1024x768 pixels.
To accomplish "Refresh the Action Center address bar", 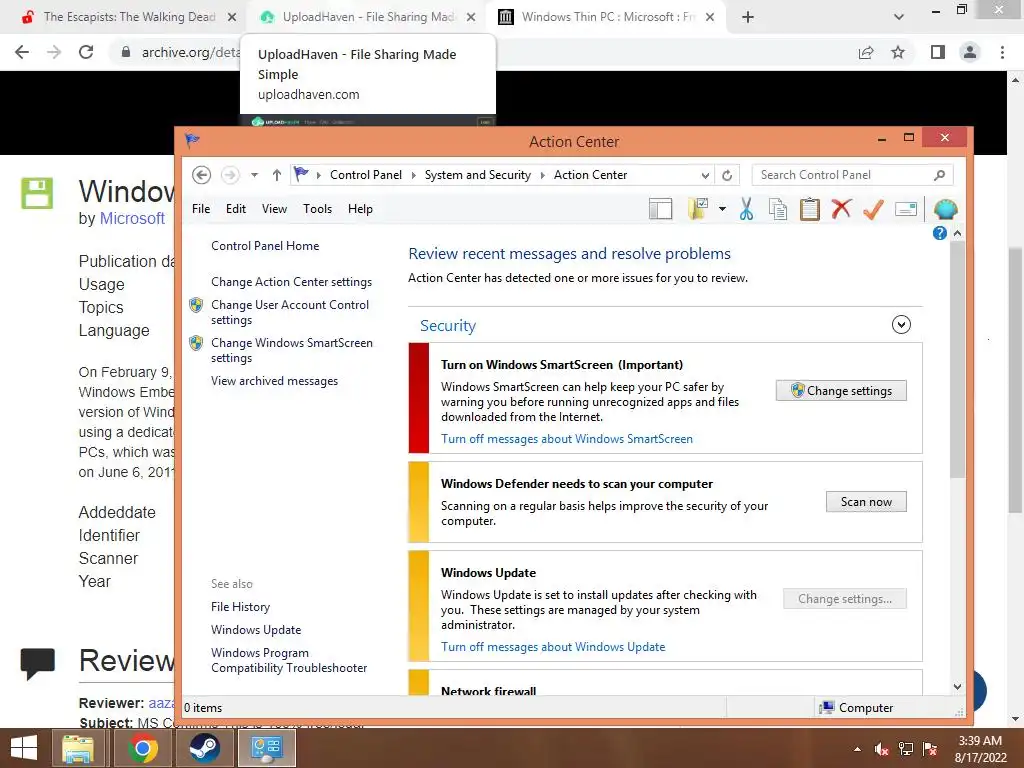I will point(727,175).
